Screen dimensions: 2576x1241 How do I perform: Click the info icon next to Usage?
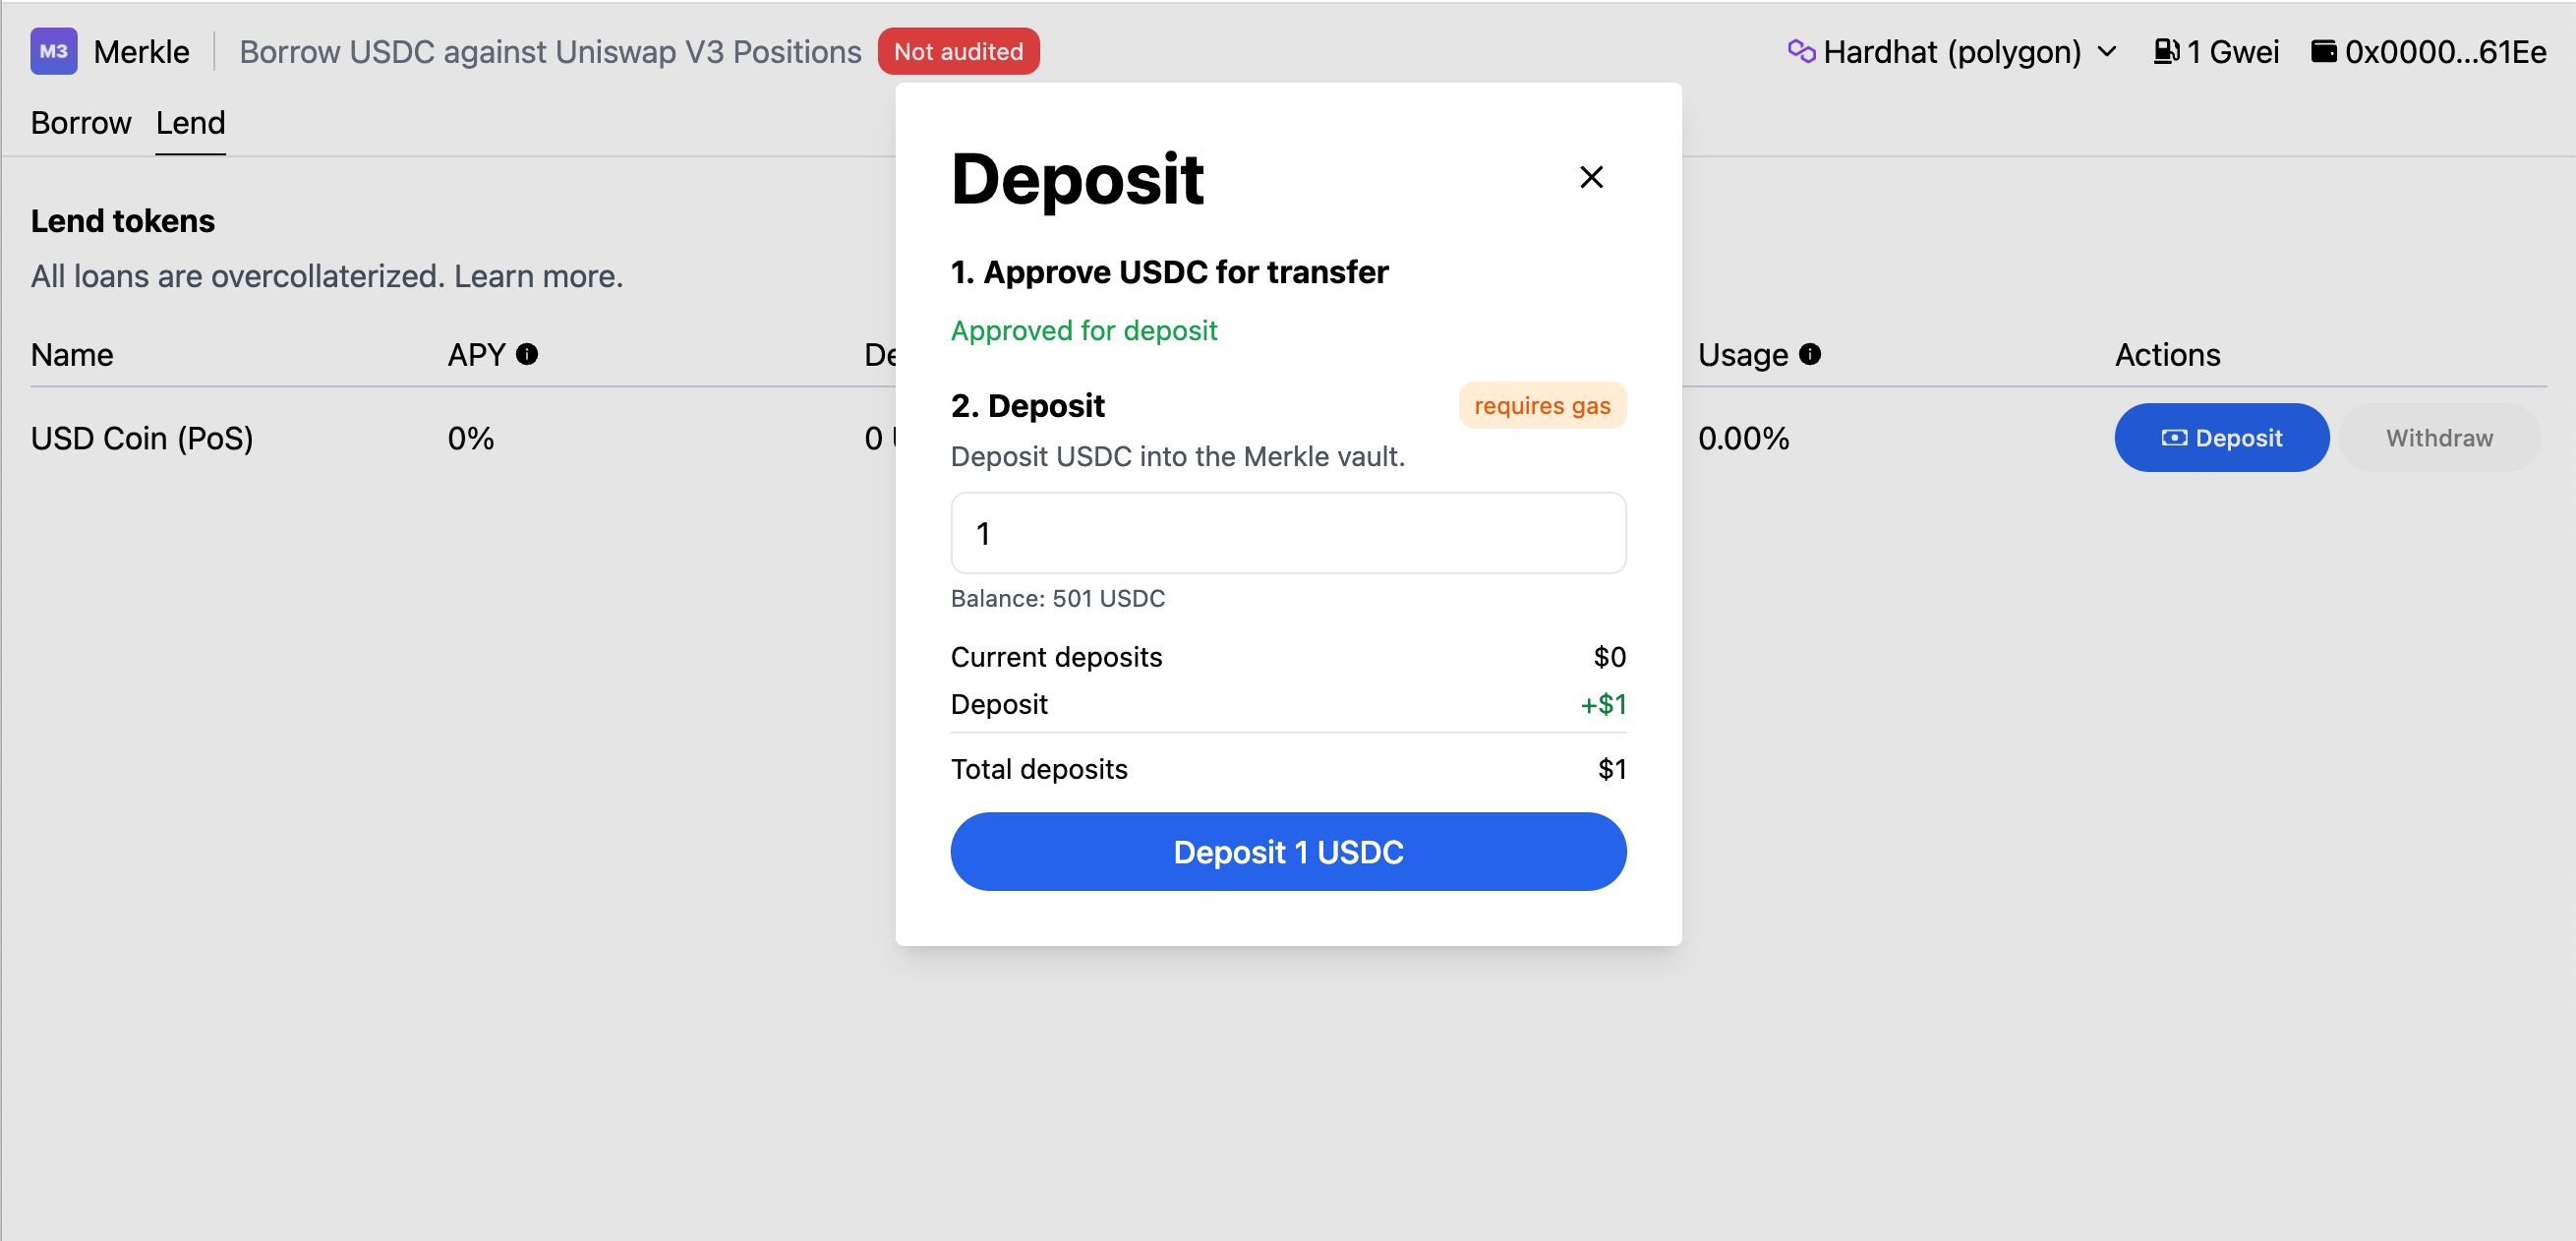(1809, 353)
